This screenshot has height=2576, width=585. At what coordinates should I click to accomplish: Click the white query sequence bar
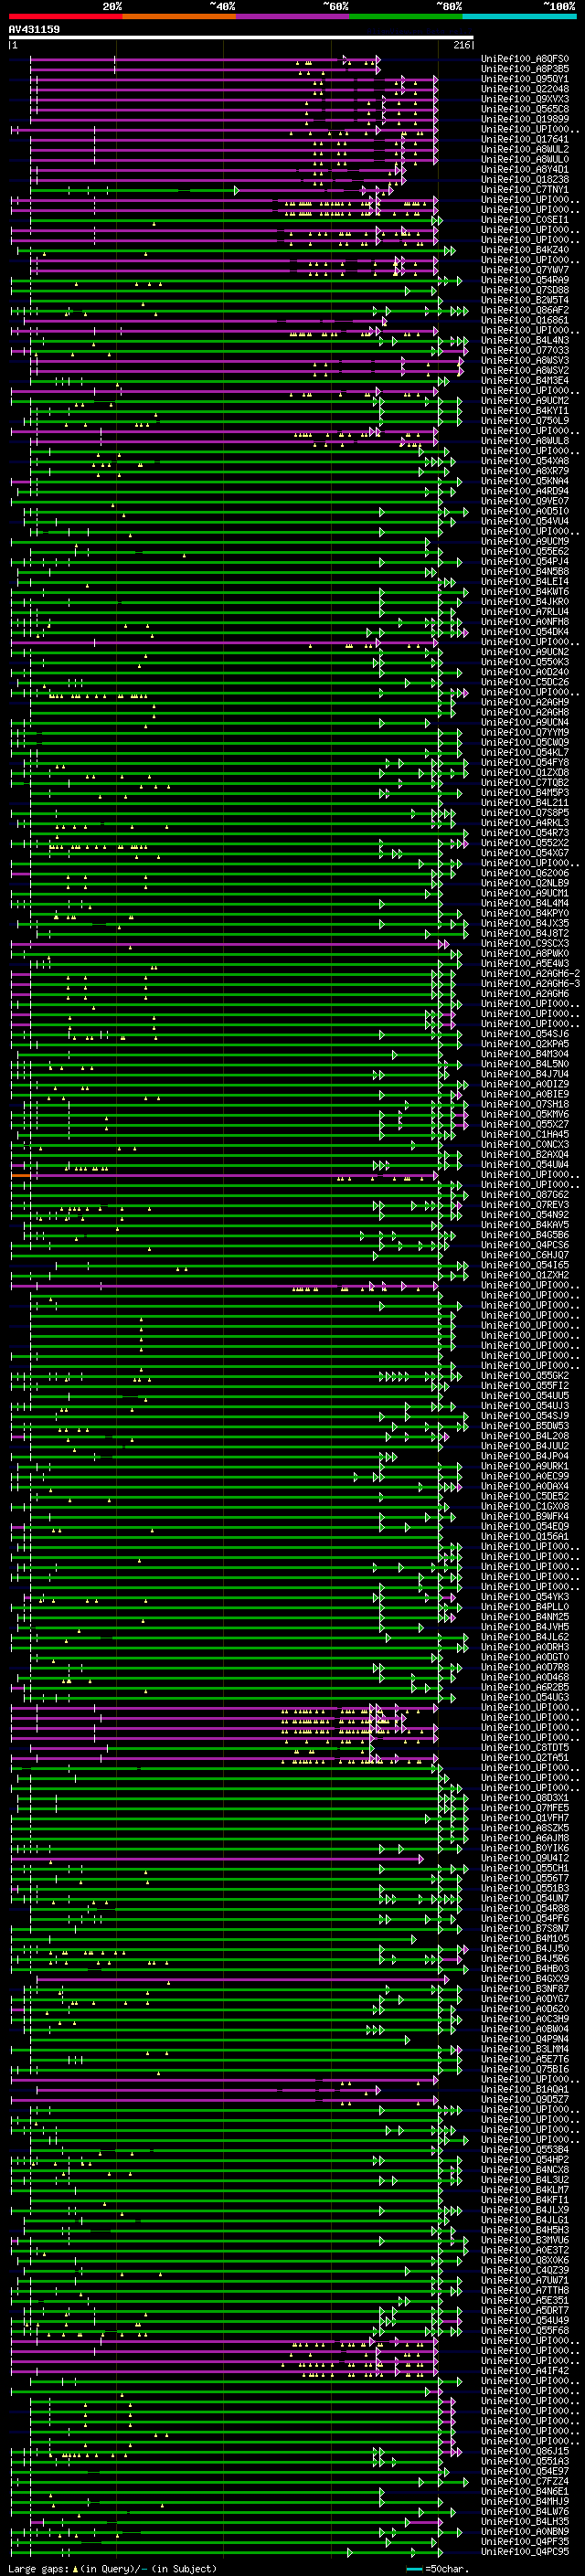point(241,38)
